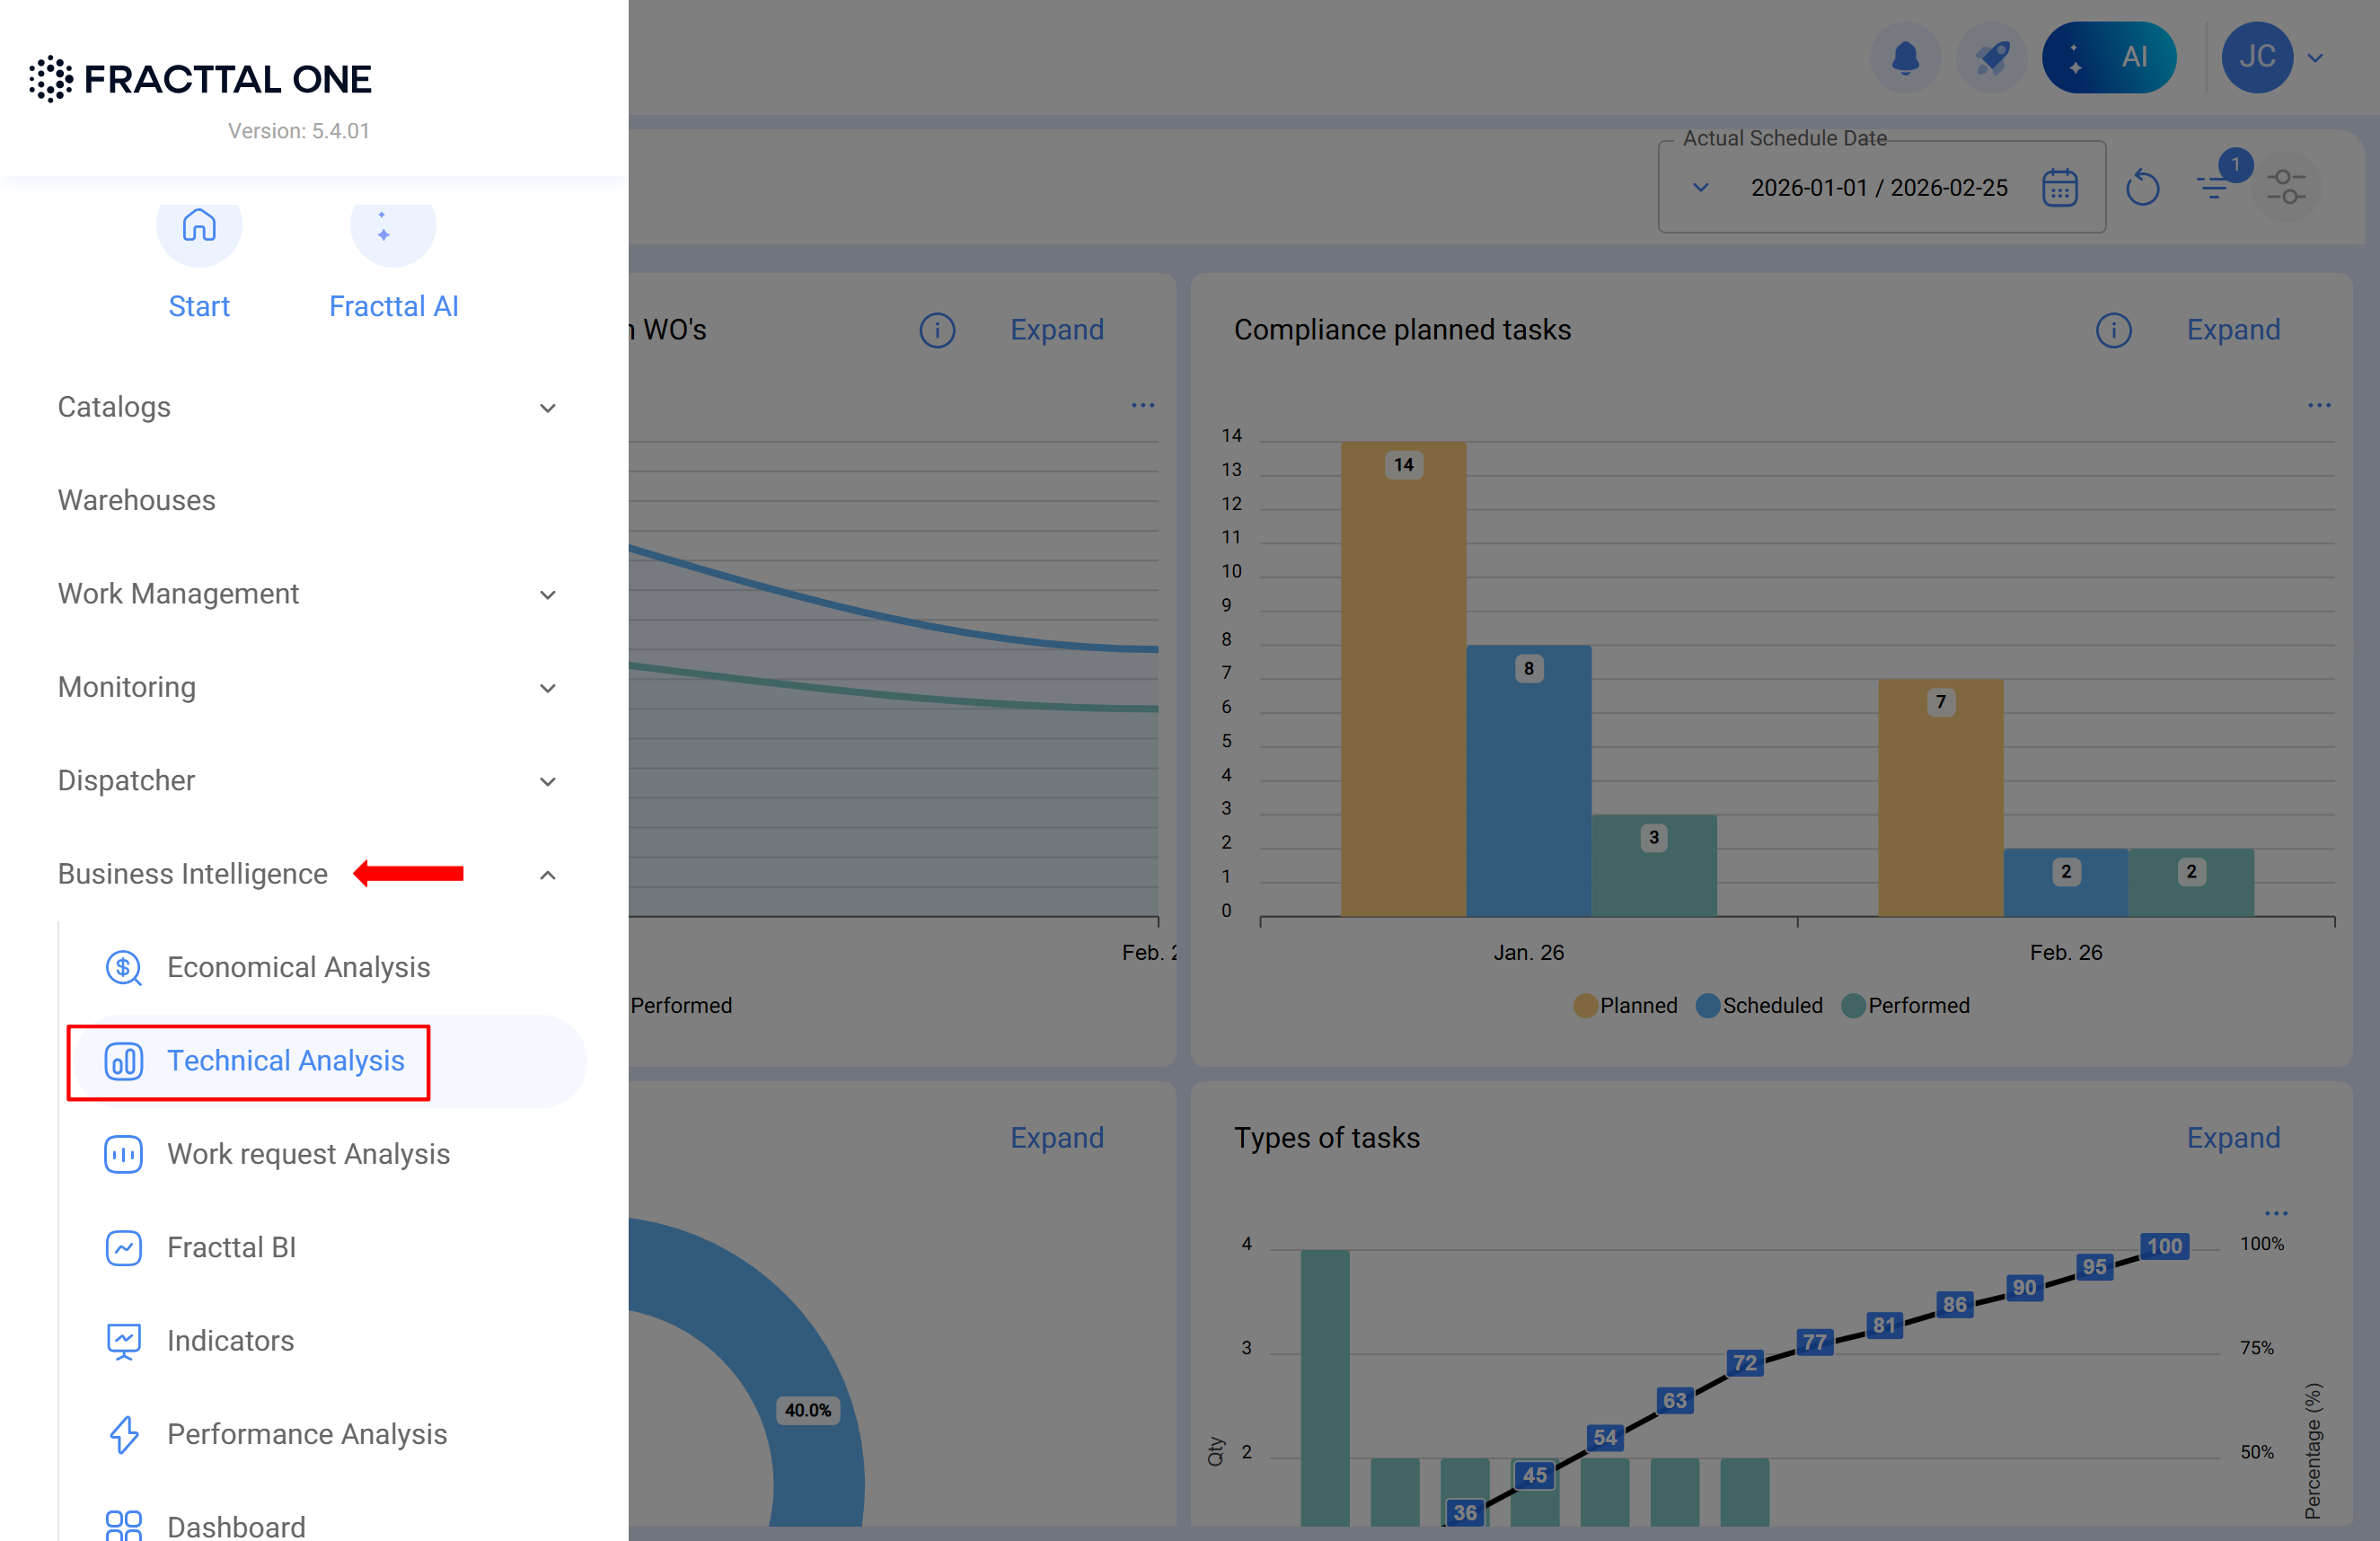Click the Actual Schedule Date range field
The image size is (2380, 1541).
pos(1878,188)
